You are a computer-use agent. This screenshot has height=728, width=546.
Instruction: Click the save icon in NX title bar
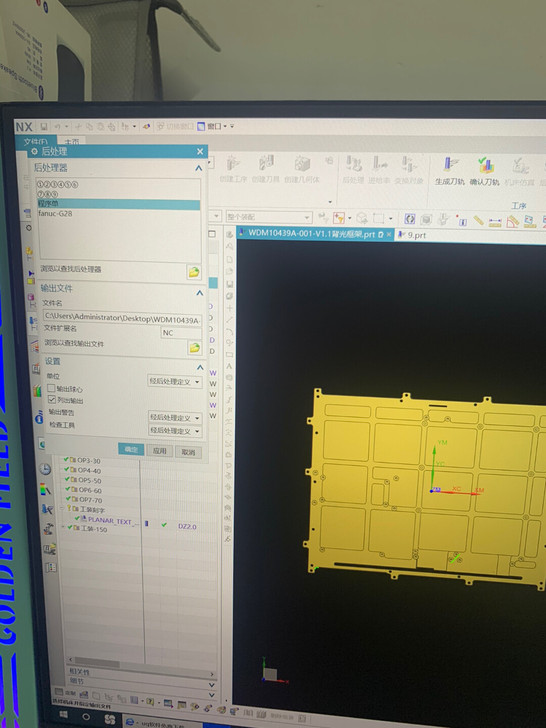(x=44, y=126)
